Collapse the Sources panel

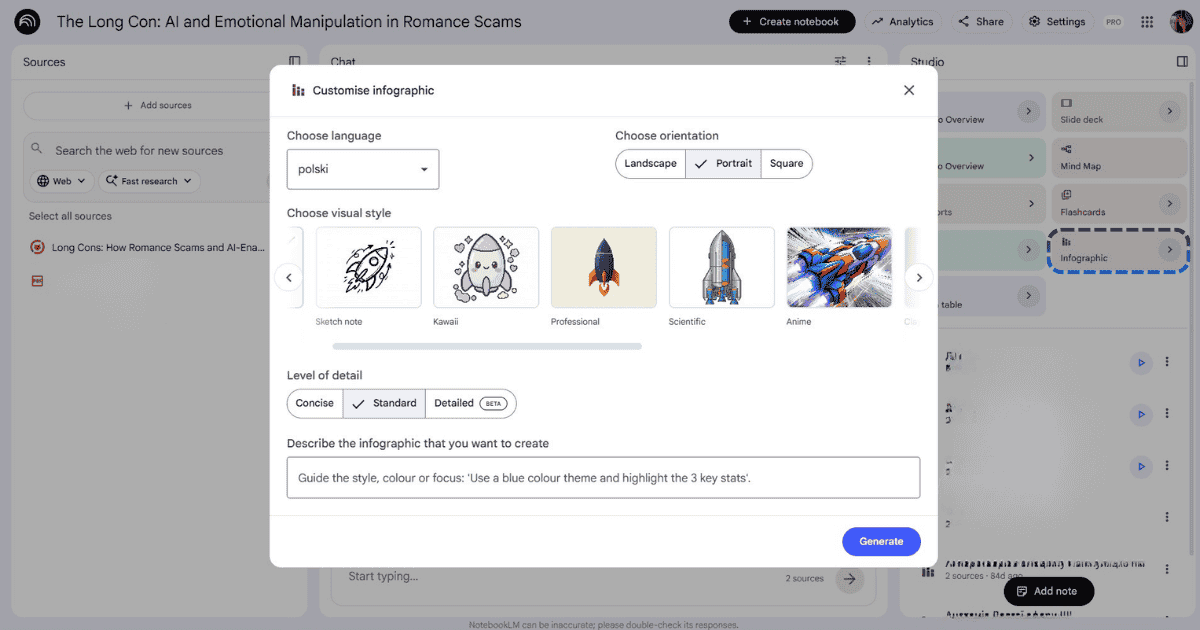tap(295, 61)
